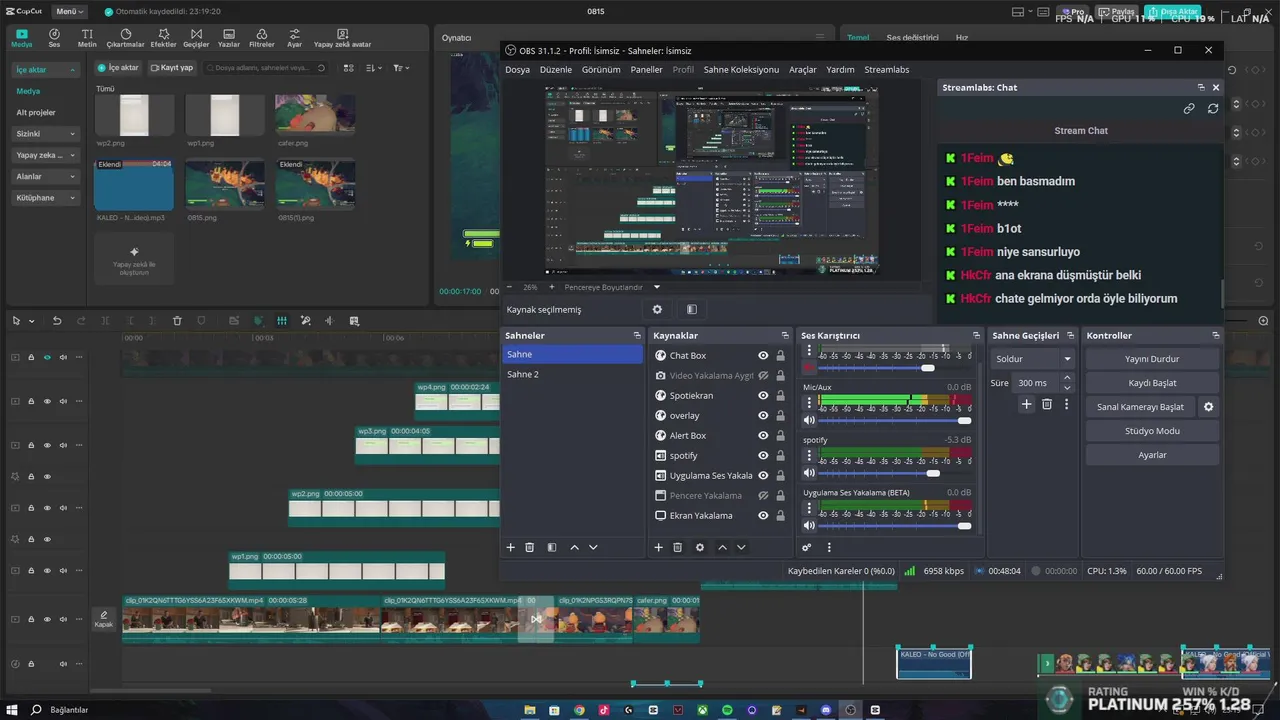Hide the overlay source
The image size is (1280, 720).
pyautogui.click(x=763, y=415)
